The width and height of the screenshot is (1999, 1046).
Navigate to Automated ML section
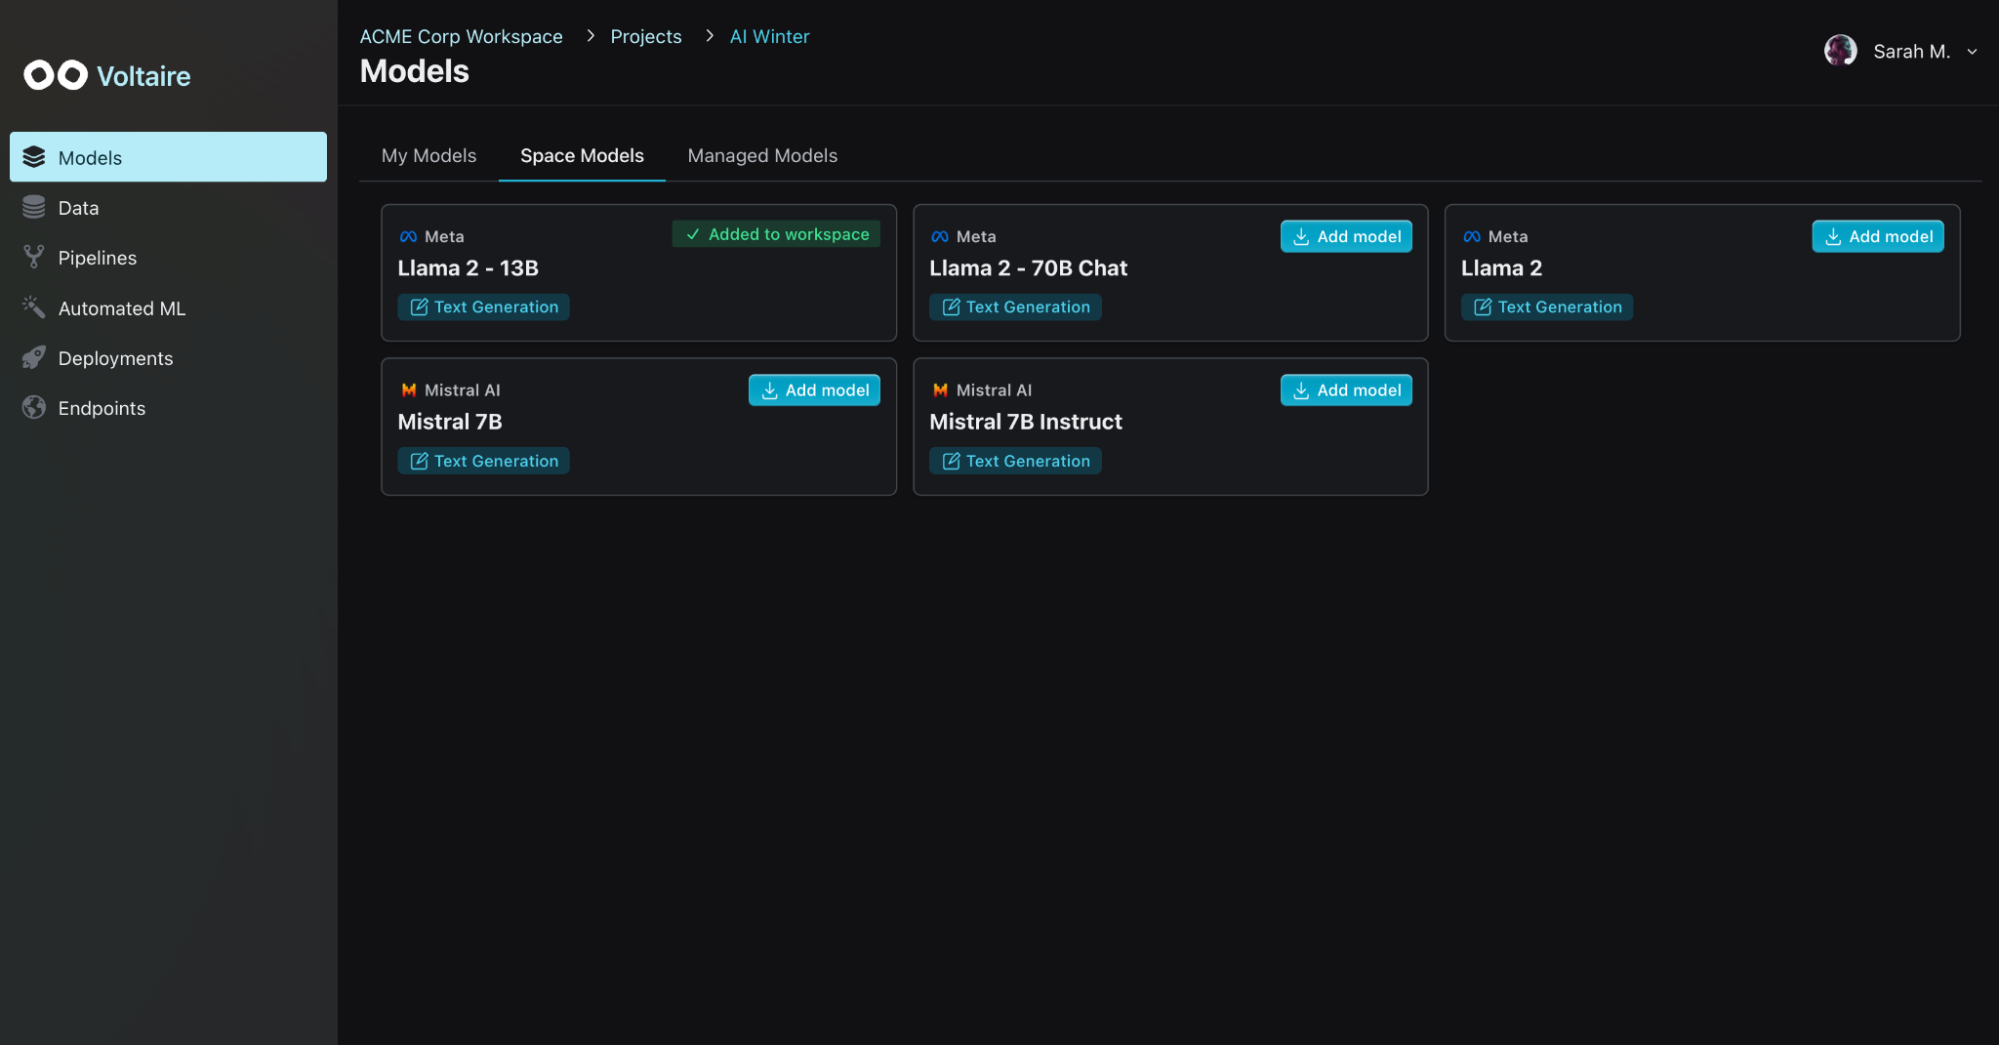click(x=168, y=308)
